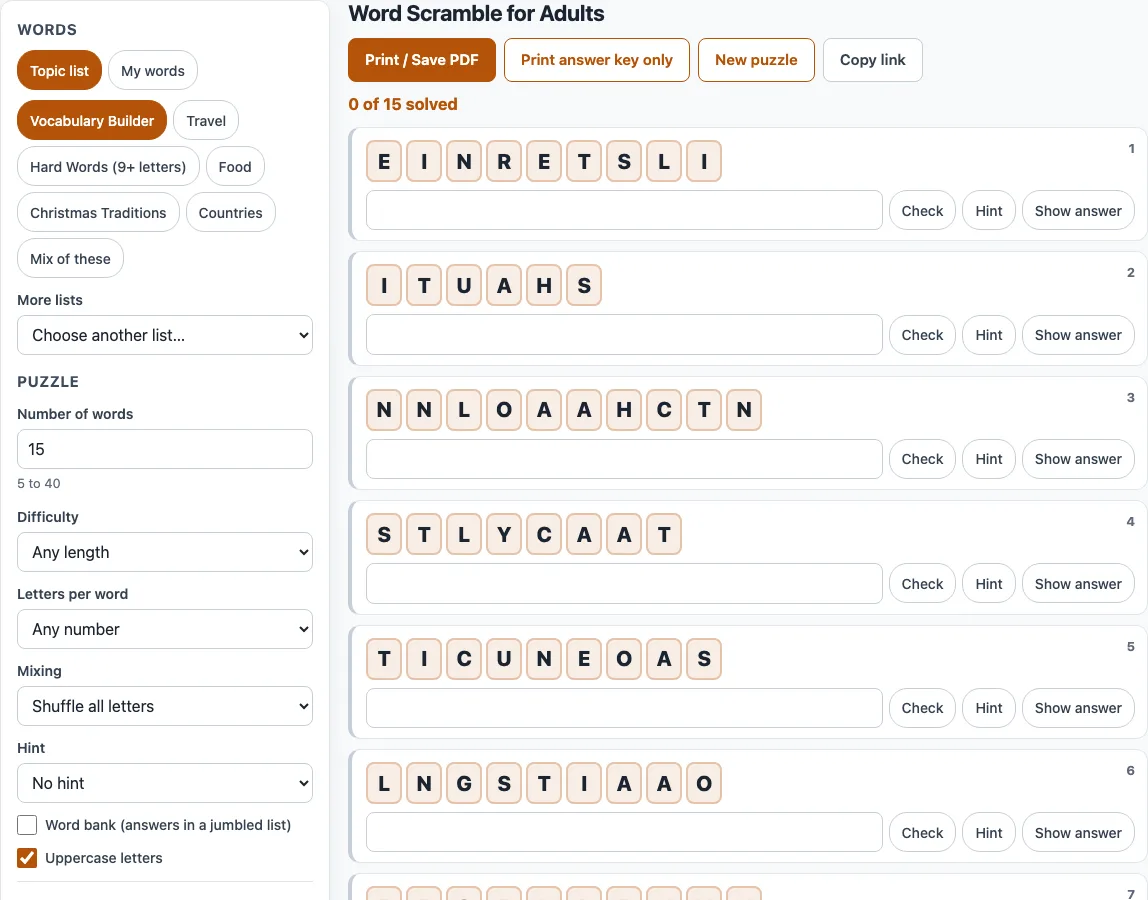
Task: Click the Copy link button
Action: 873,60
